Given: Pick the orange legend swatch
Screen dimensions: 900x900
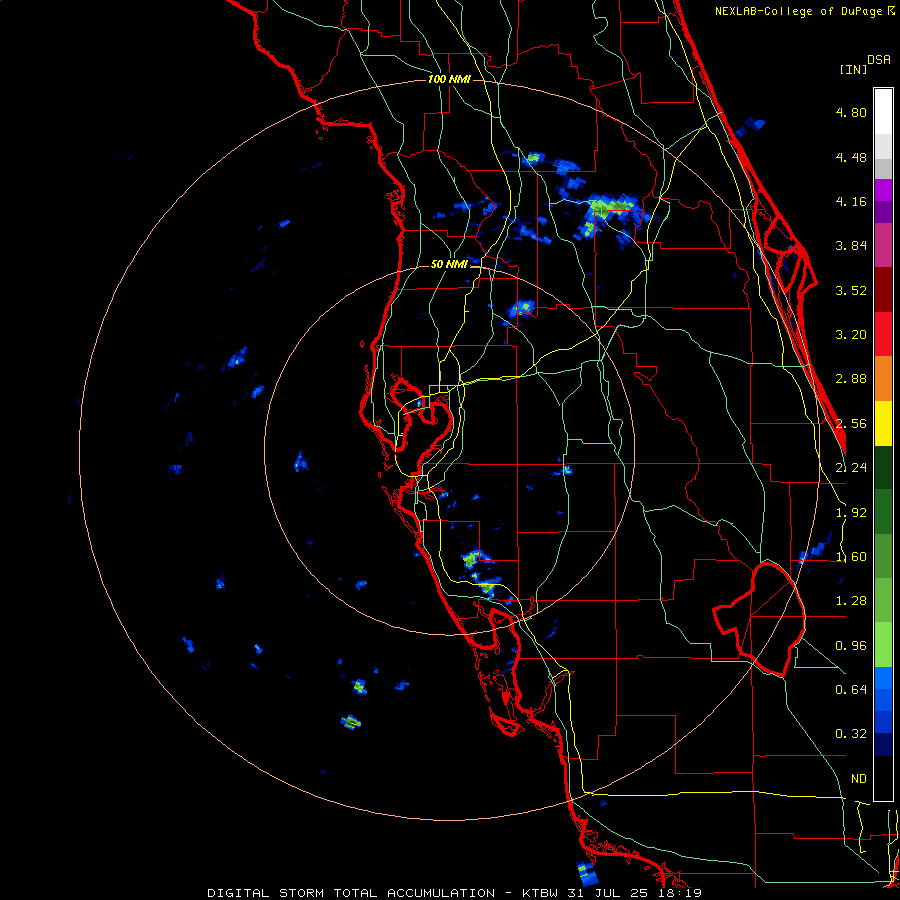Looking at the screenshot, I should tap(883, 379).
